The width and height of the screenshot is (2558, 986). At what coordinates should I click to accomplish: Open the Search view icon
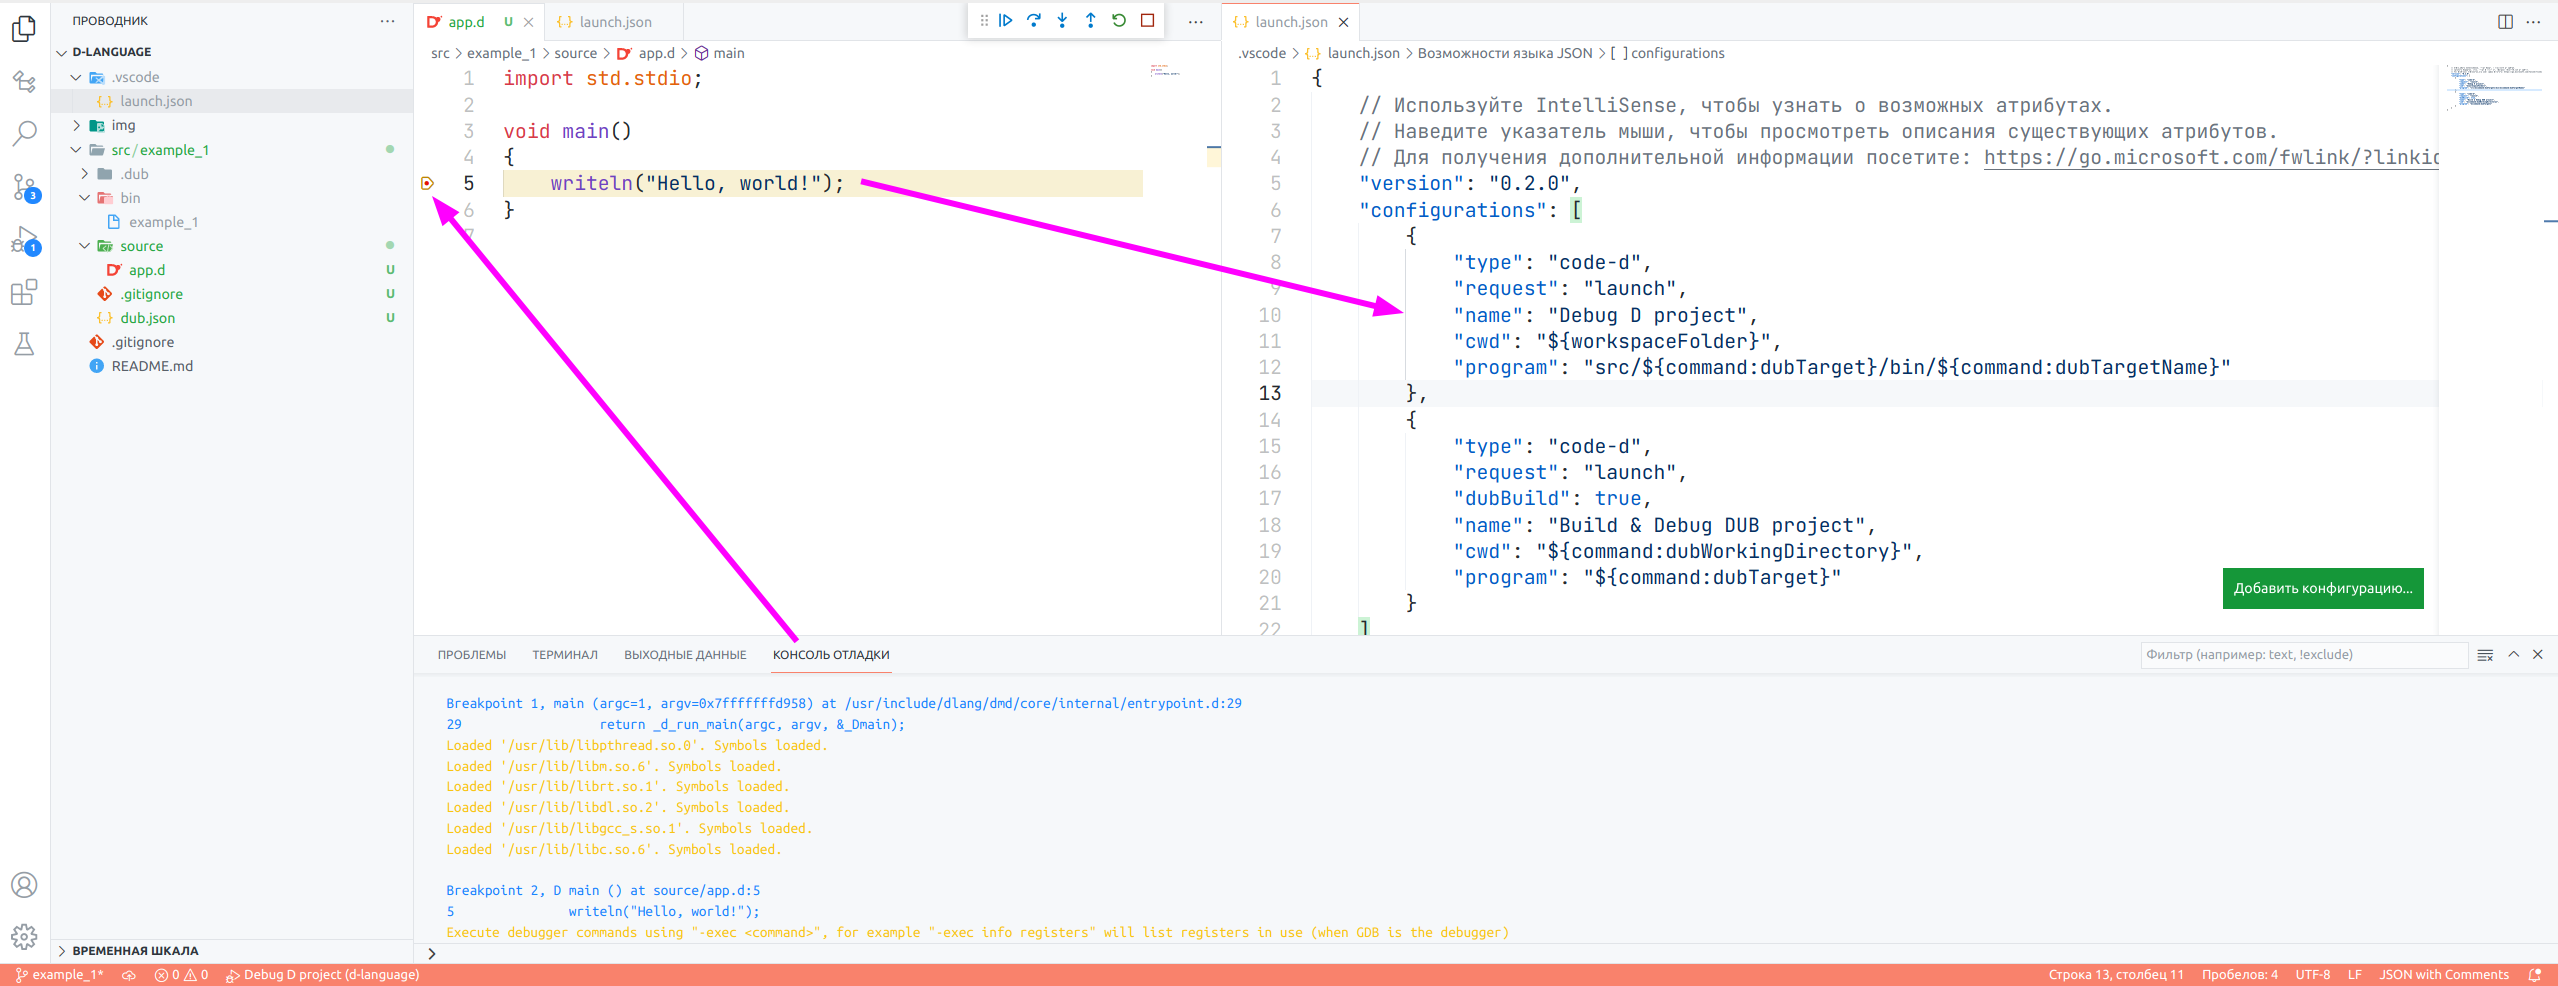24,133
